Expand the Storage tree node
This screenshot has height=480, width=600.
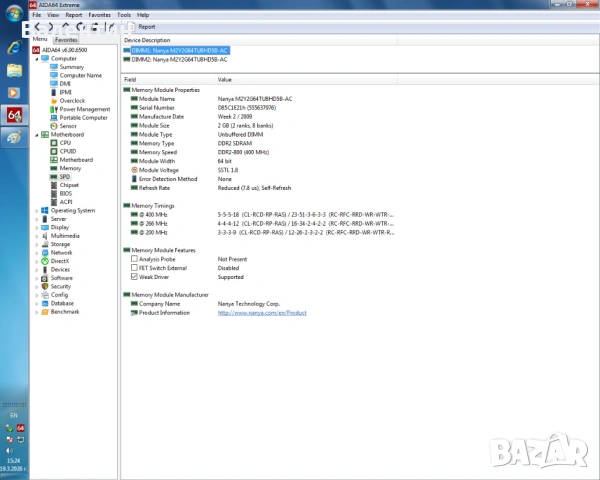coord(37,244)
